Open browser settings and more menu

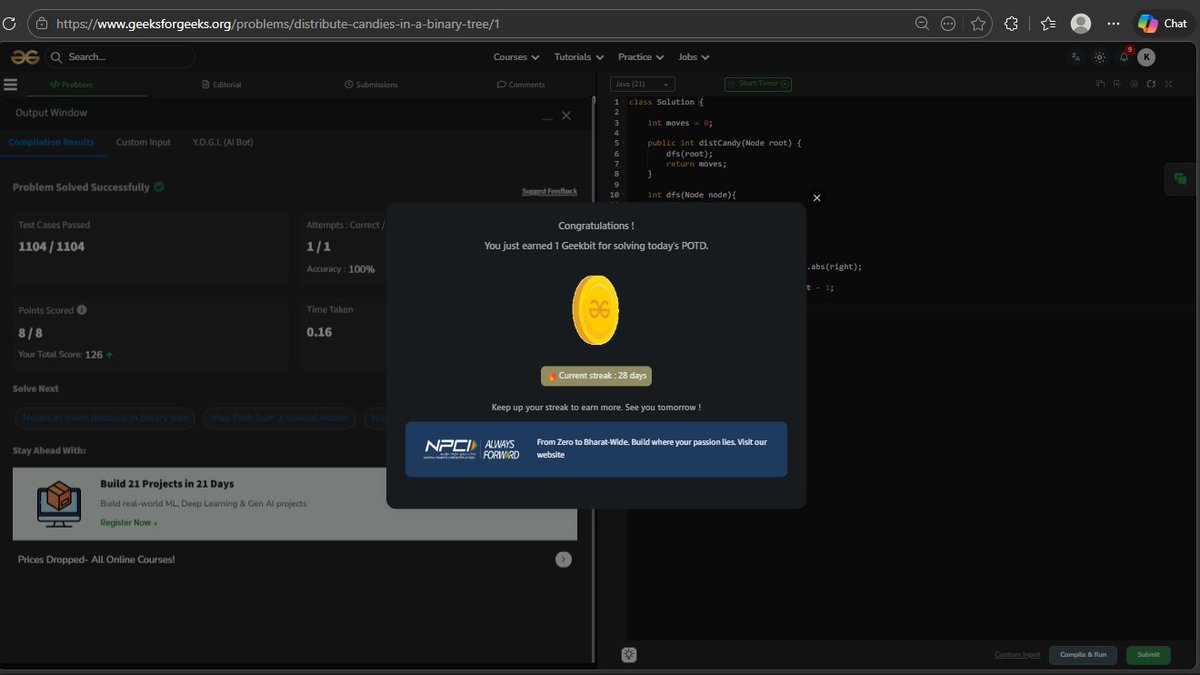click(1113, 23)
